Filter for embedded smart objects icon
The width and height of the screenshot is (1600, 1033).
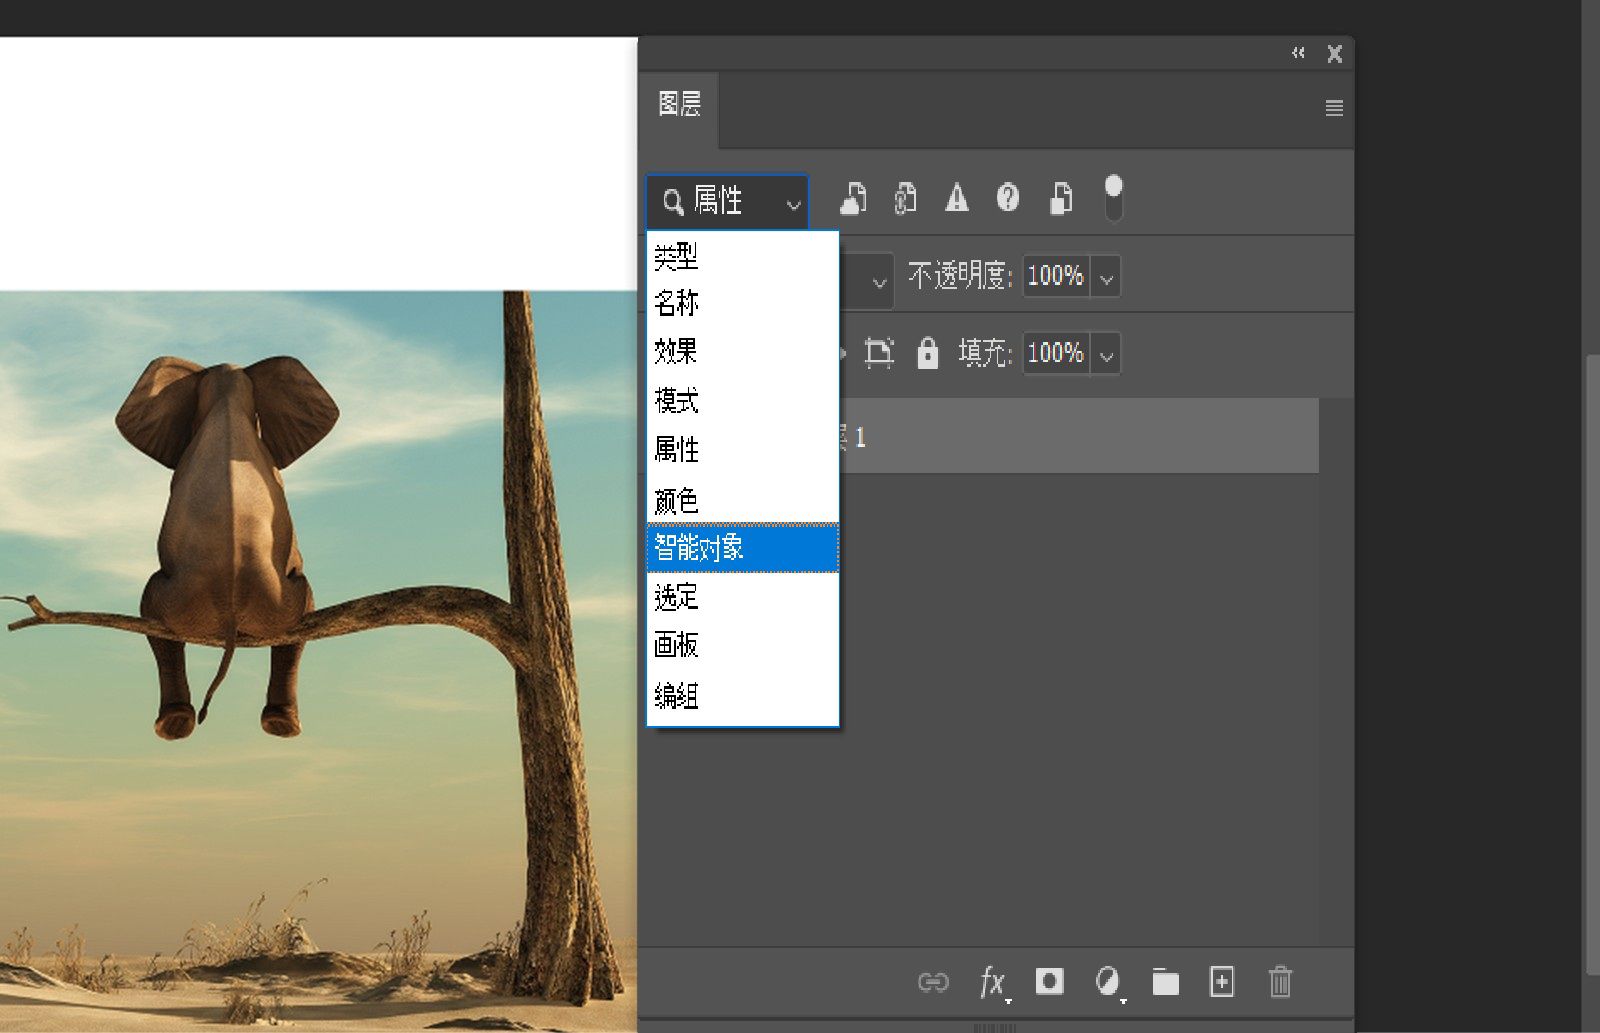pyautogui.click(x=1061, y=198)
